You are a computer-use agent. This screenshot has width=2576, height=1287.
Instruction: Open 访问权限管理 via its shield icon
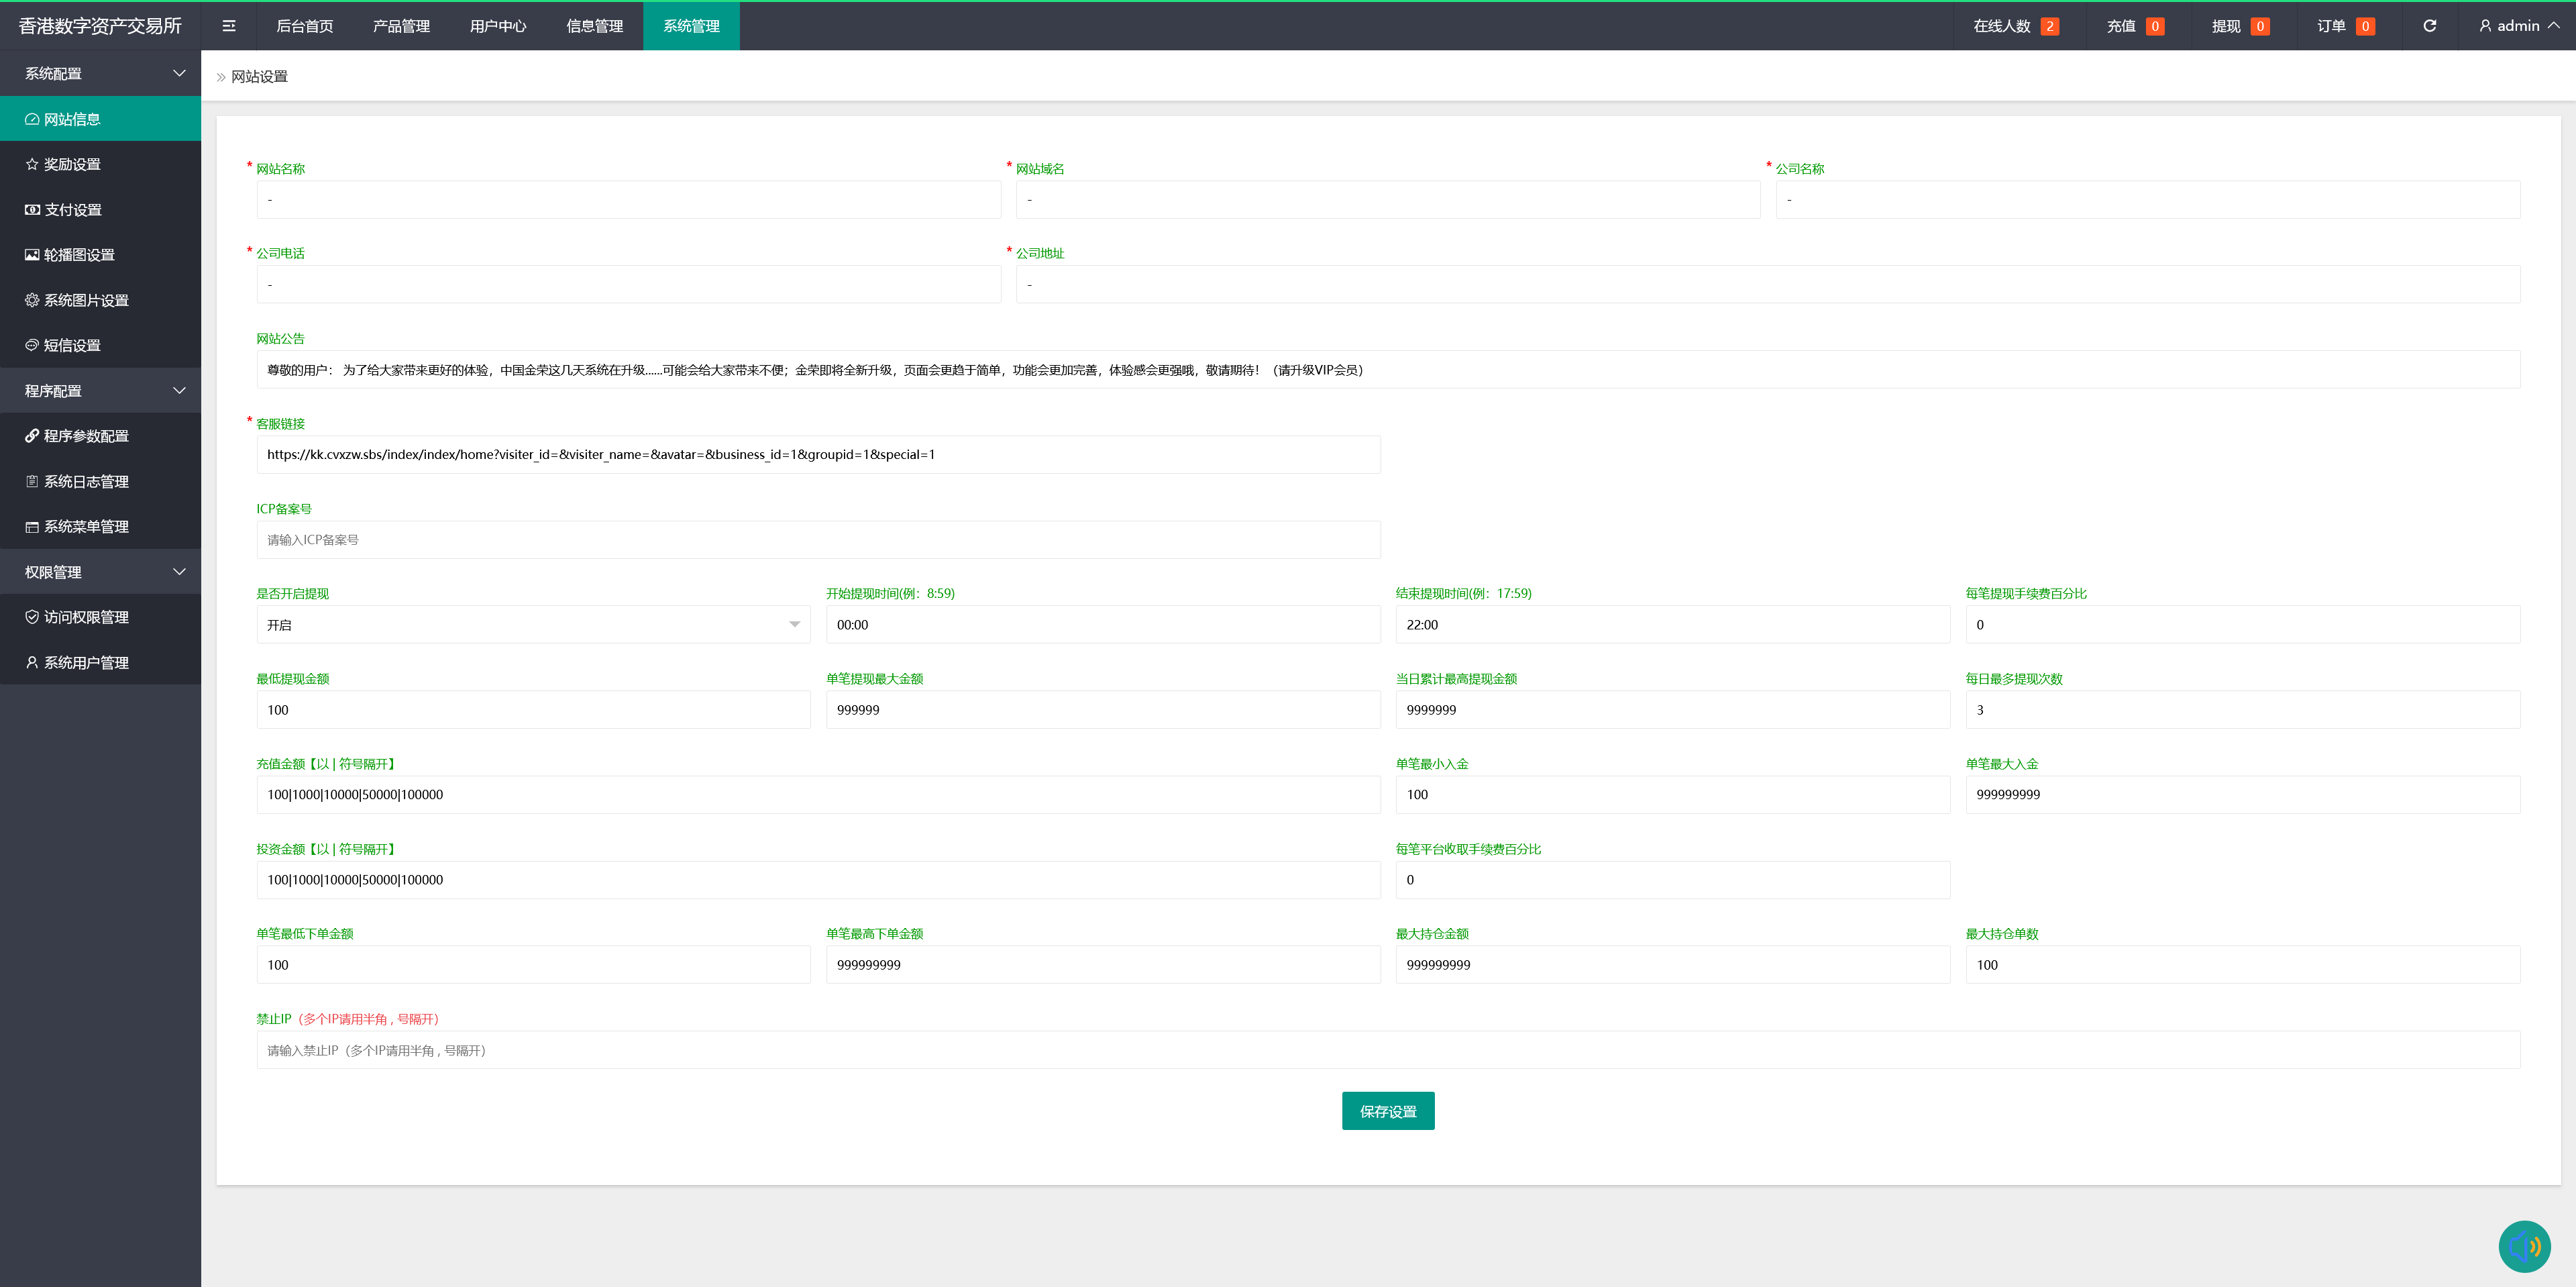(32, 617)
